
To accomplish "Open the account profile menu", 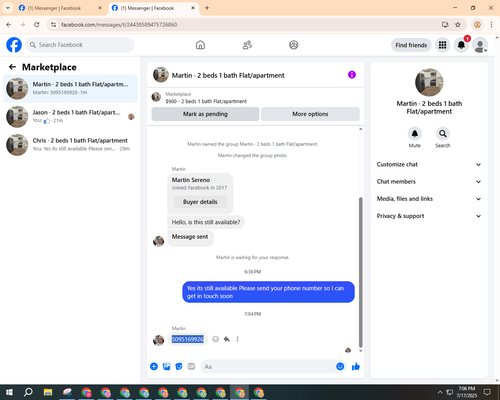I will coord(480,45).
